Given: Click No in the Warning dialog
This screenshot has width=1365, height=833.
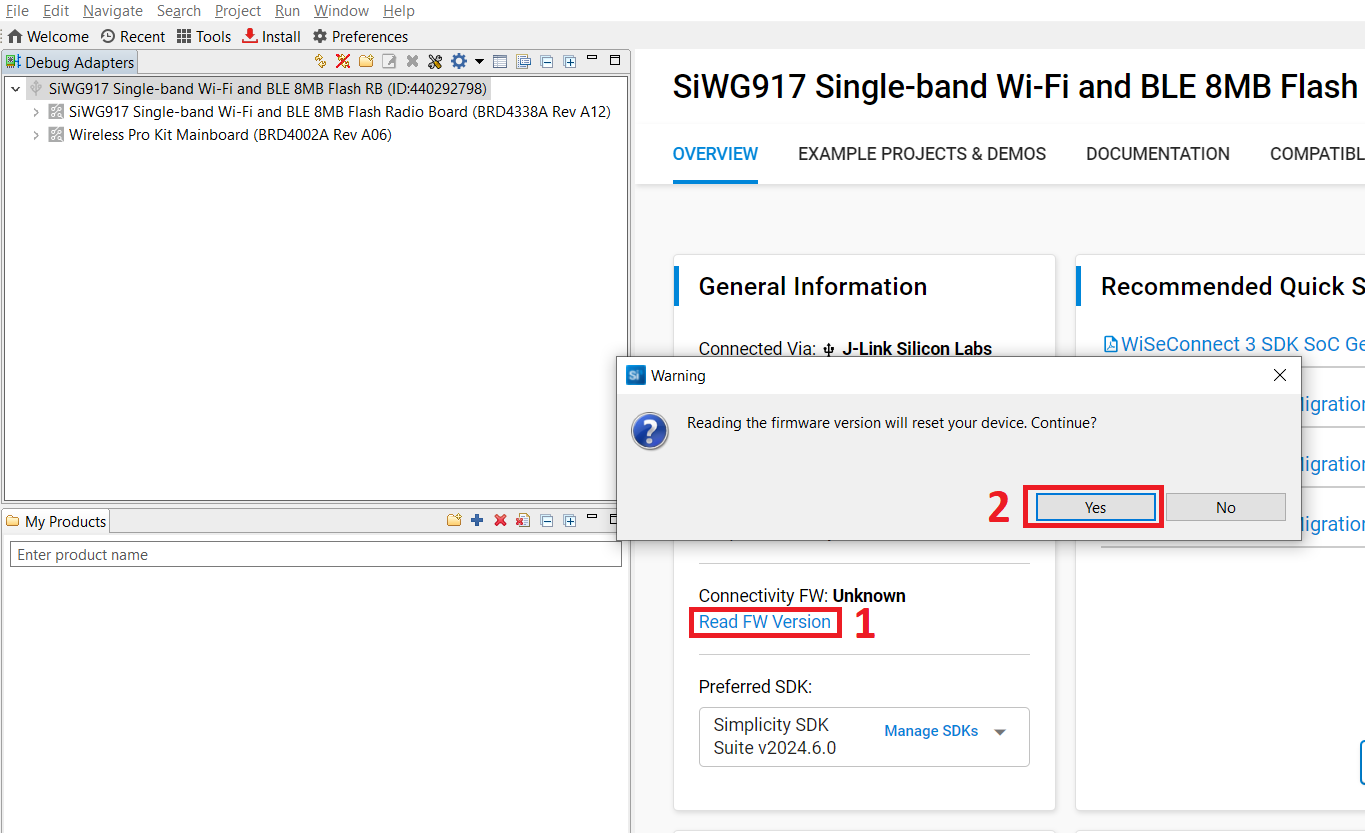Looking at the screenshot, I should point(1225,507).
